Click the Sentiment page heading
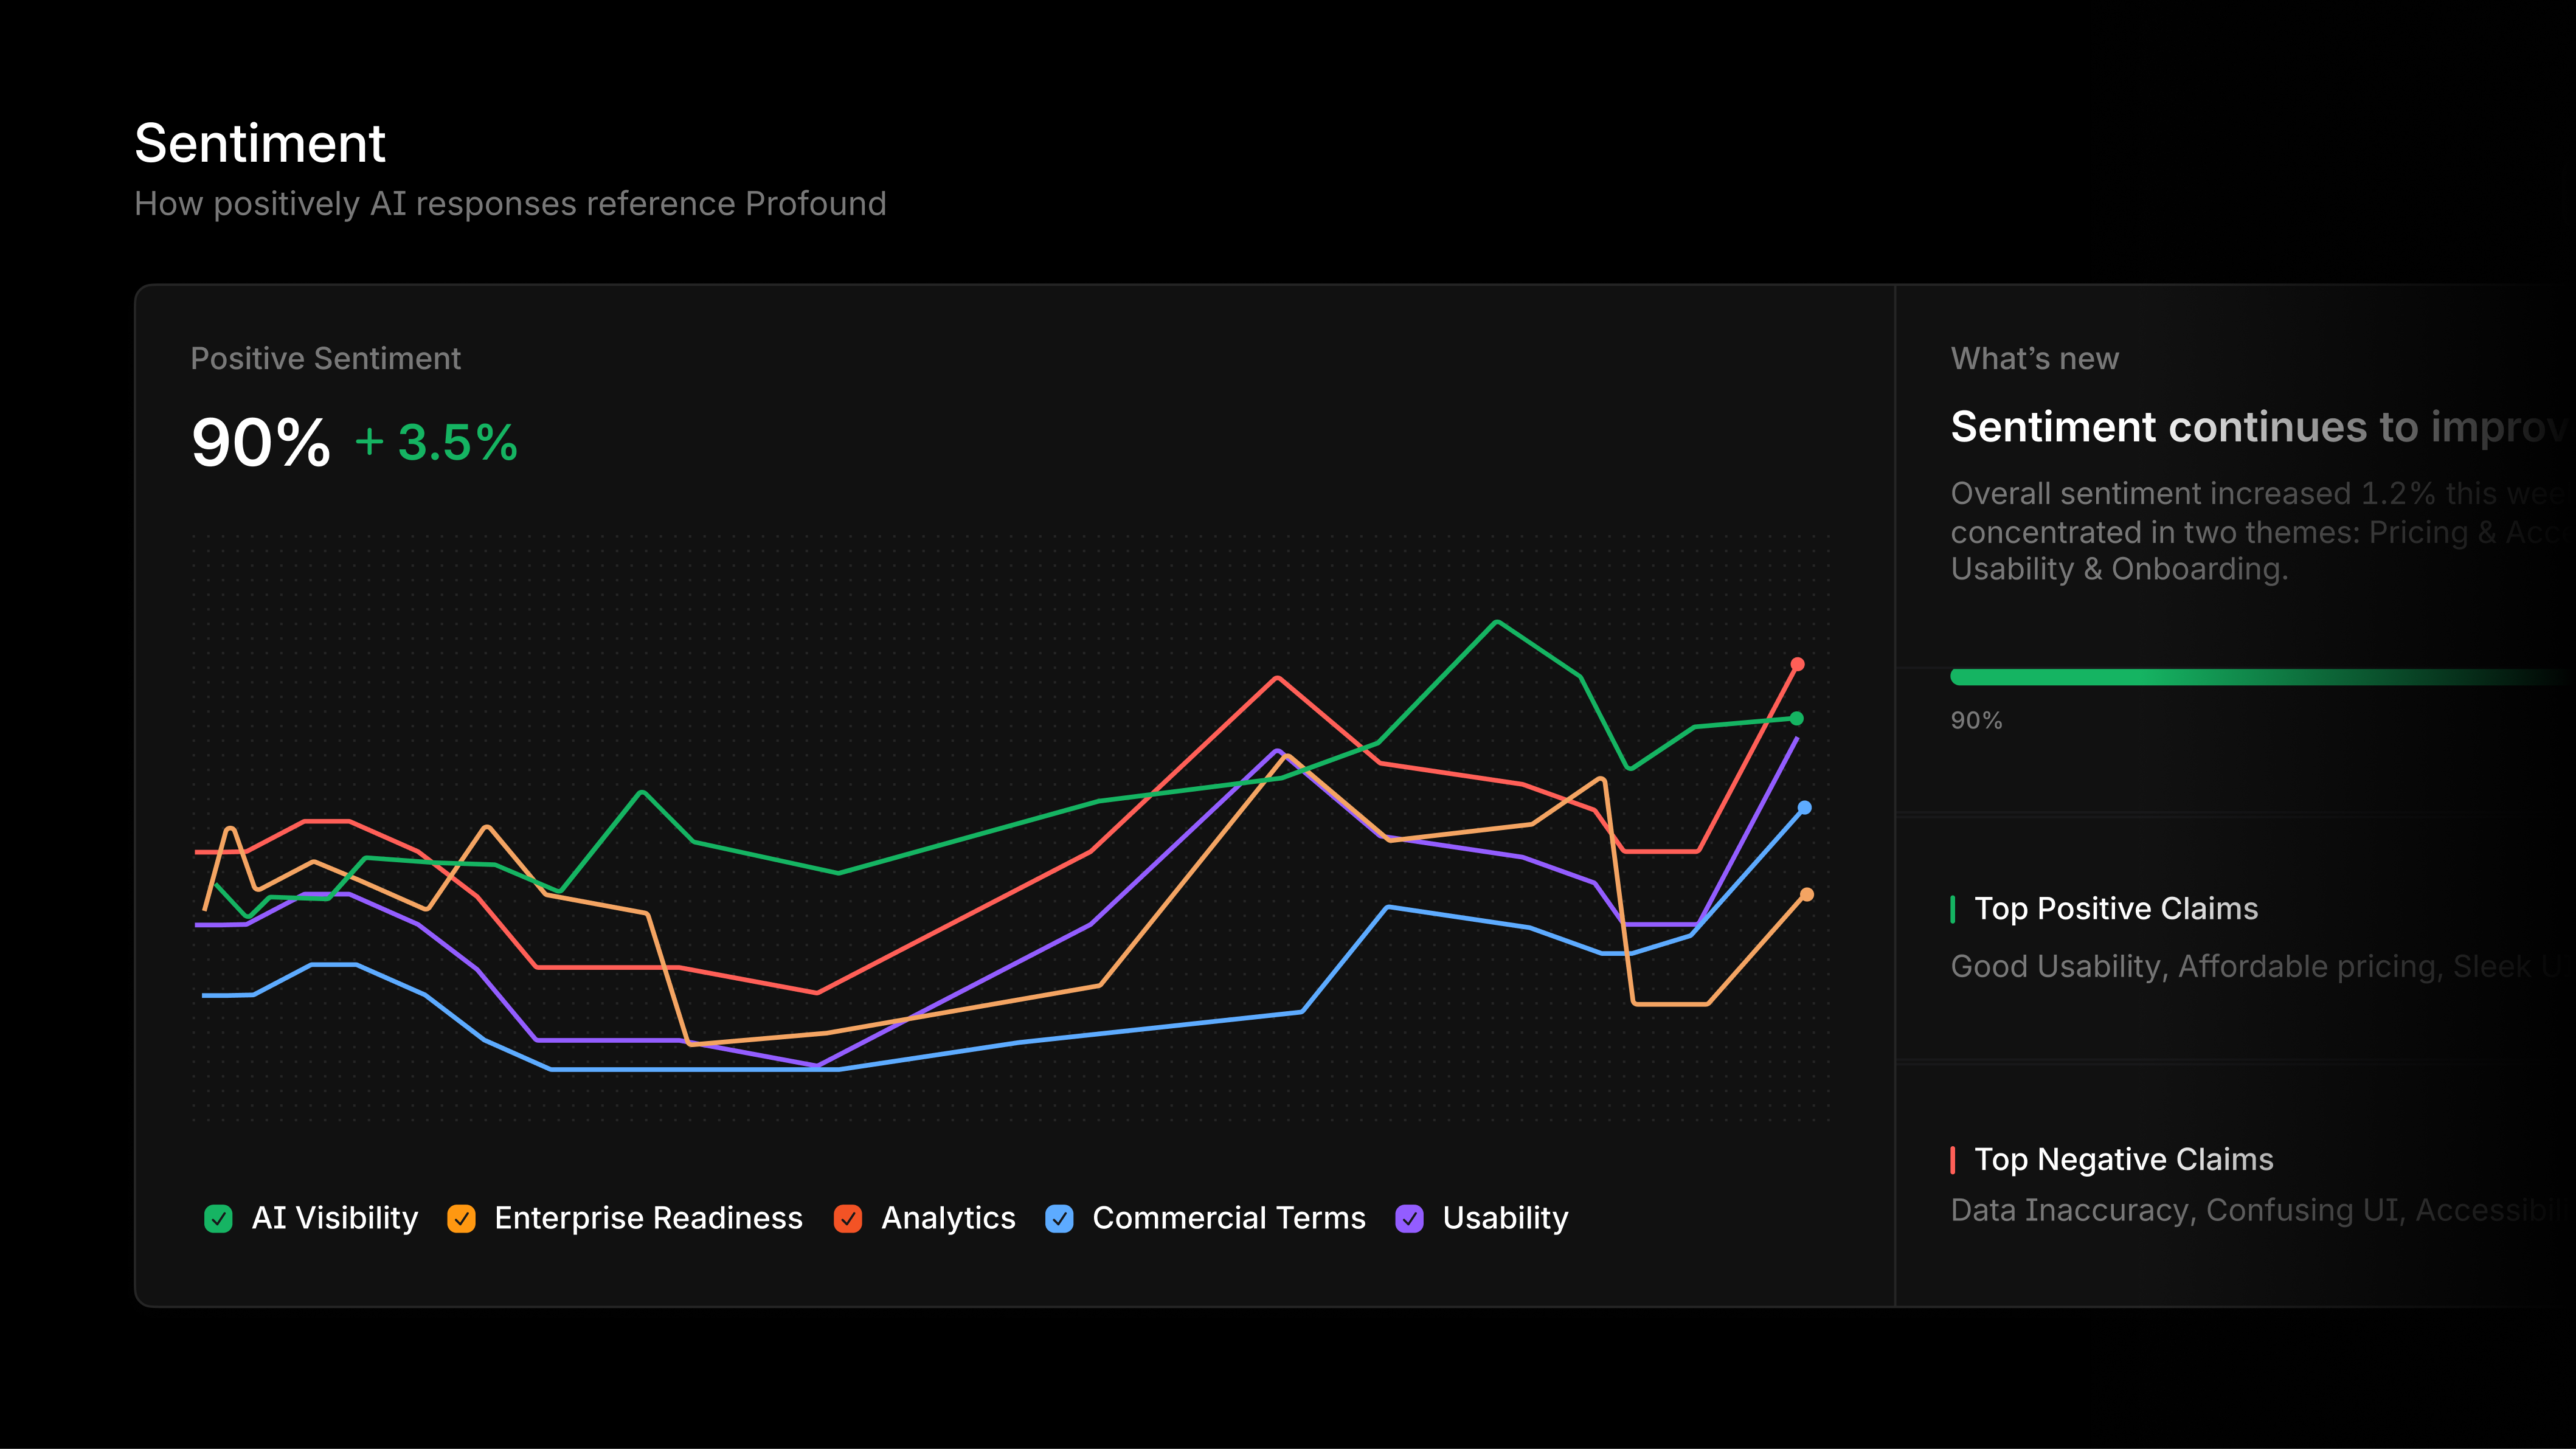 [x=260, y=143]
